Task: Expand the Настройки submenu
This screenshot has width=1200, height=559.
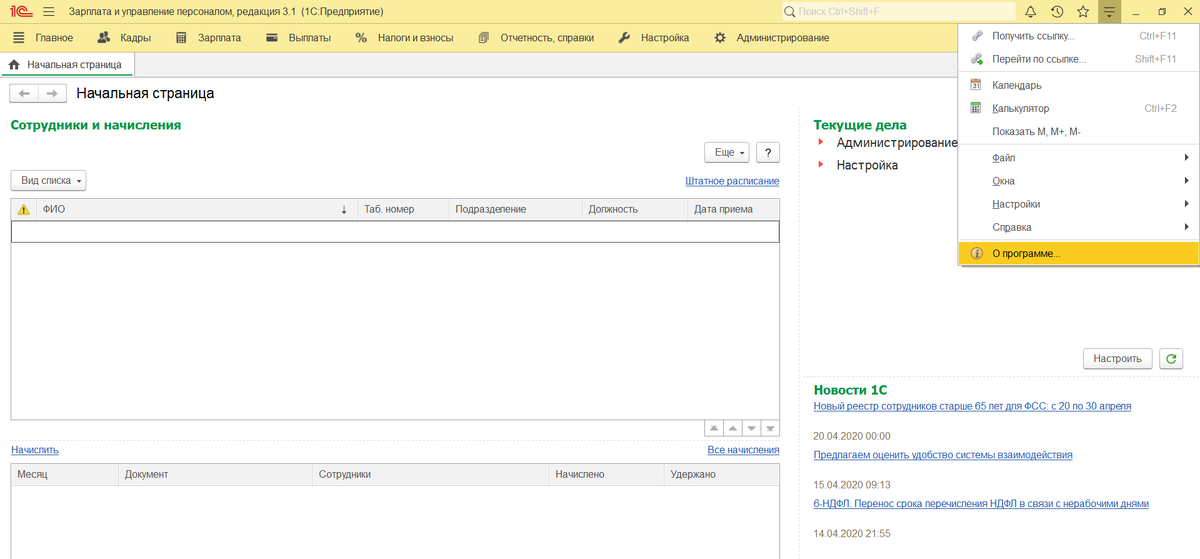Action: point(1078,204)
